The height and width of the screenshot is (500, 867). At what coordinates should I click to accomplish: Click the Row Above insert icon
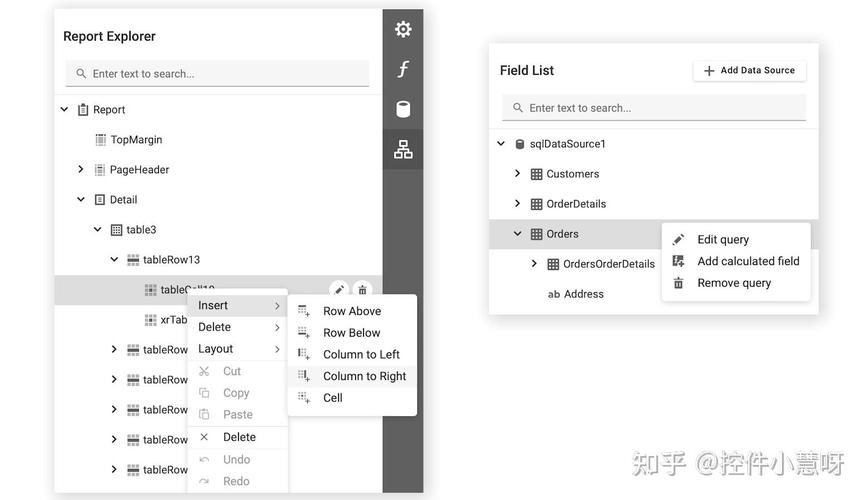(304, 311)
